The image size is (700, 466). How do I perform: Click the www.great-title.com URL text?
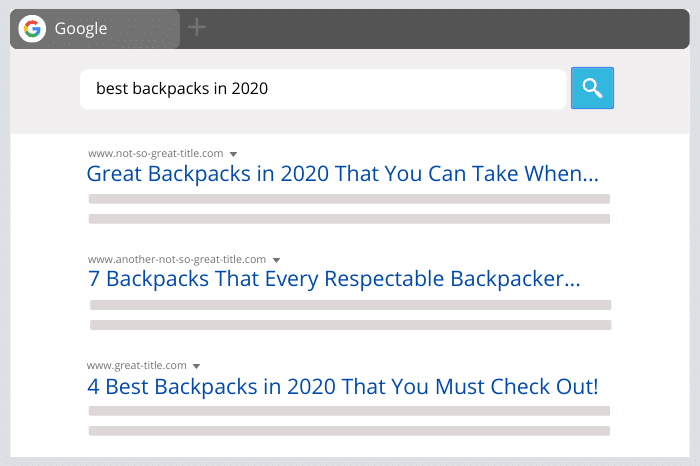137,366
